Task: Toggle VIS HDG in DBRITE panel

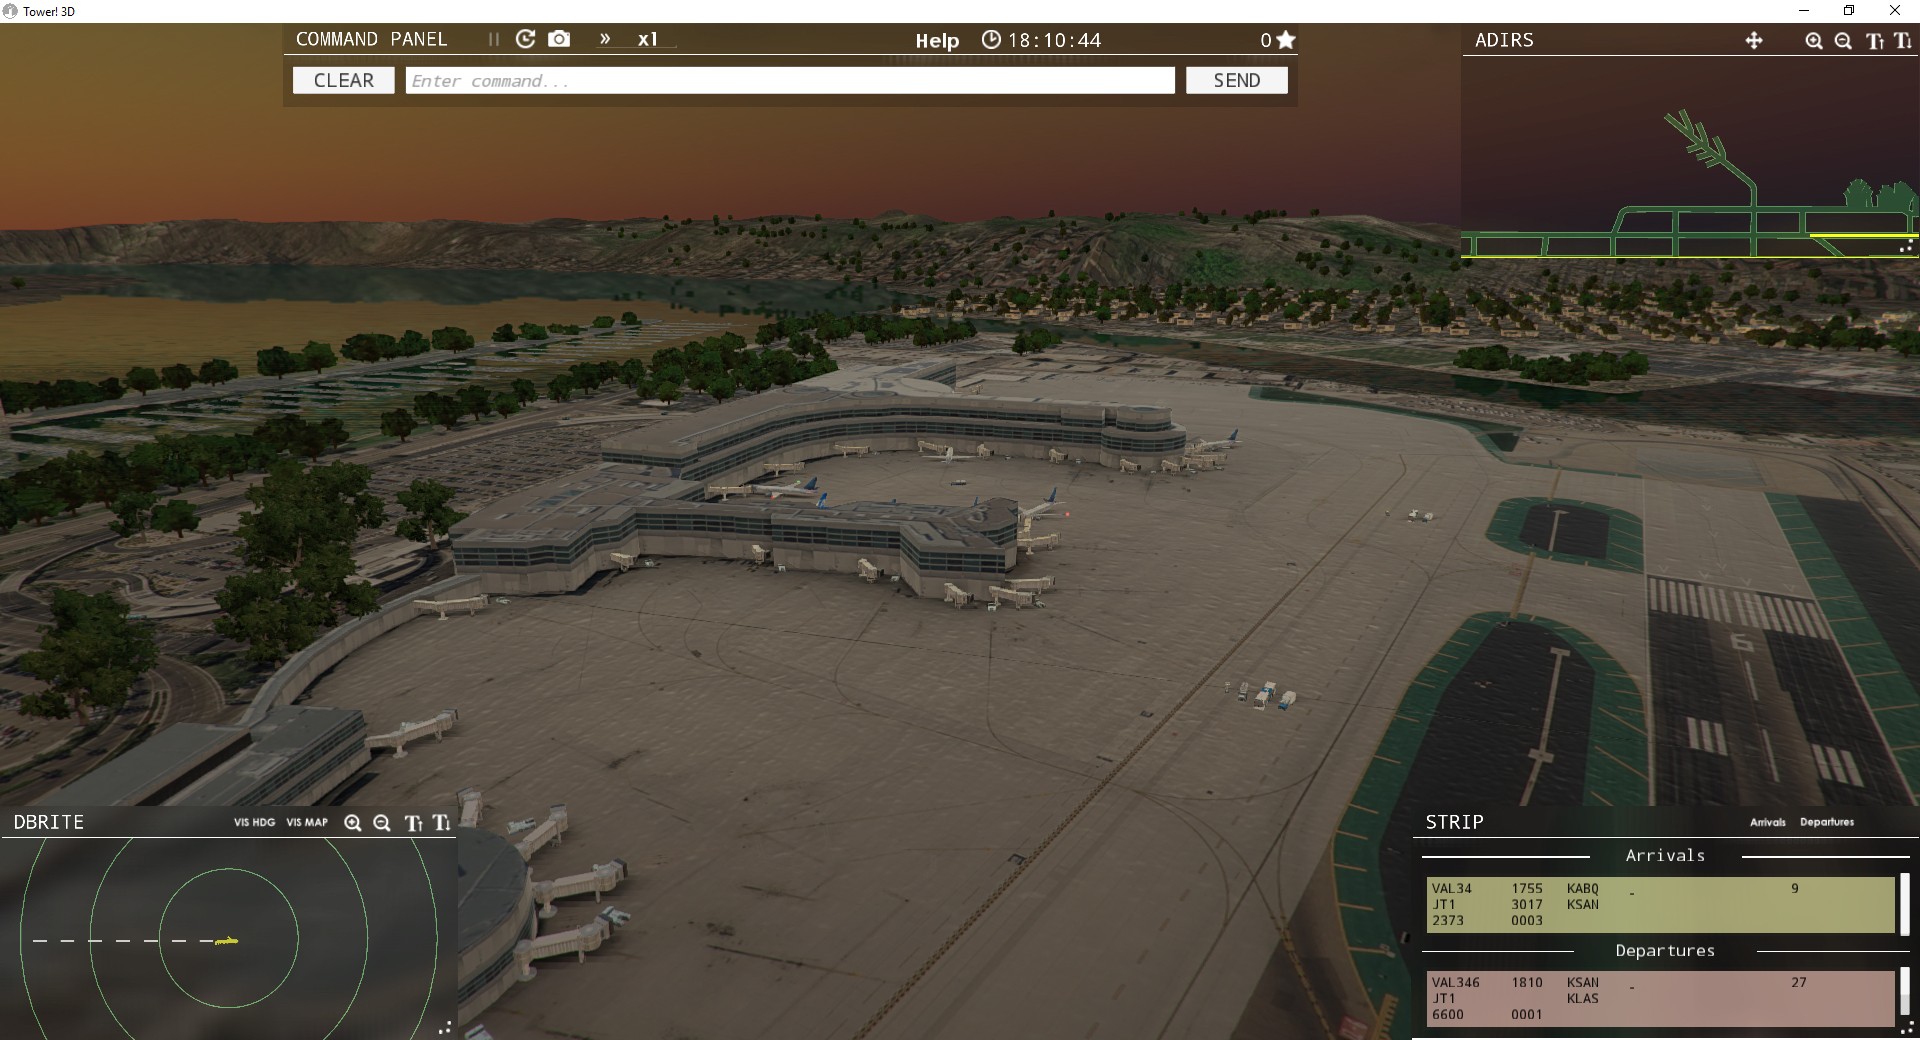Action: click(254, 823)
